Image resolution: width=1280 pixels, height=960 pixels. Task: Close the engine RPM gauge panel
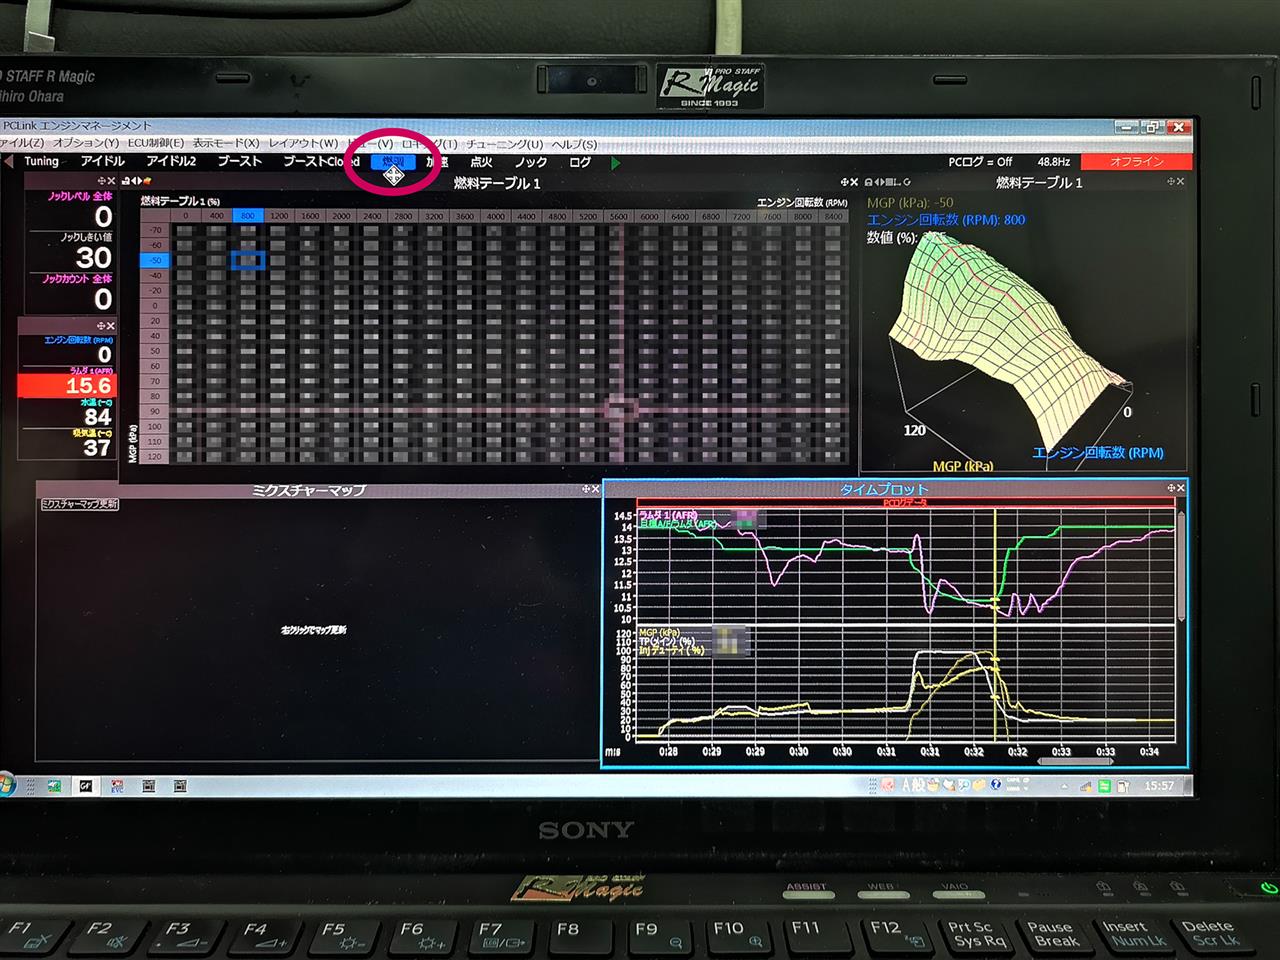coord(111,326)
